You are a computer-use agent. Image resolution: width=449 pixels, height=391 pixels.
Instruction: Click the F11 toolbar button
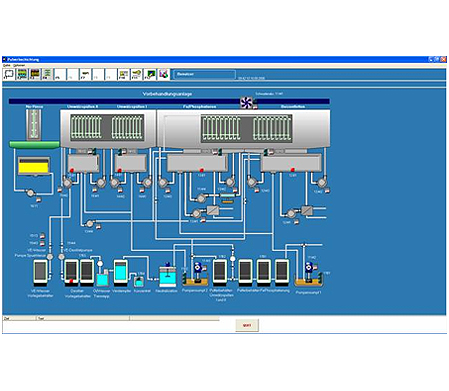pos(136,74)
